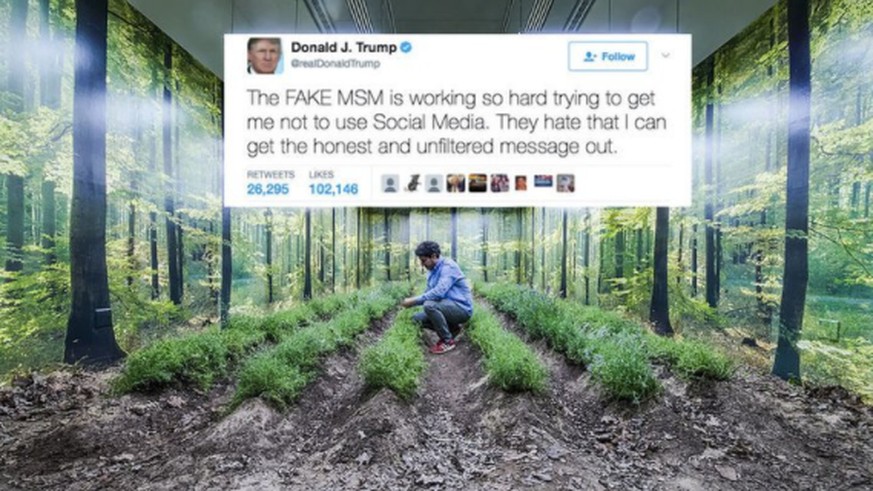Open fifth liker avatar with dark-gold image
The height and width of the screenshot is (491, 873).
[x=477, y=183]
